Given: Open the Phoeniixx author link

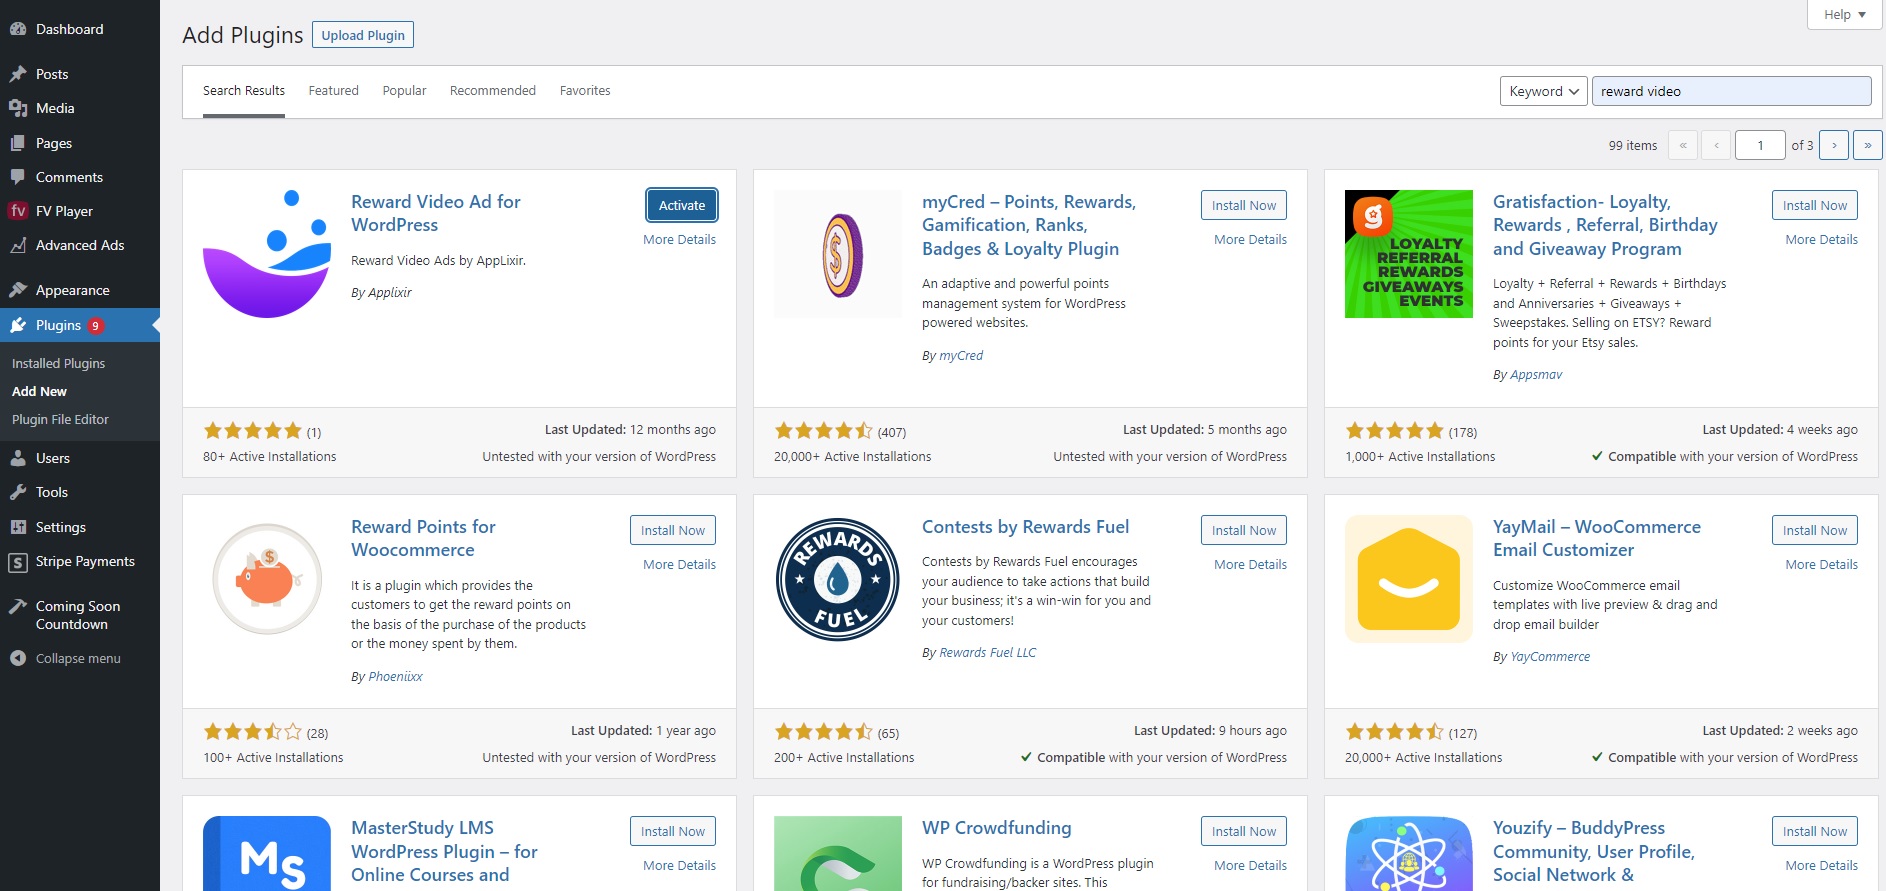Looking at the screenshot, I should click(x=395, y=677).
